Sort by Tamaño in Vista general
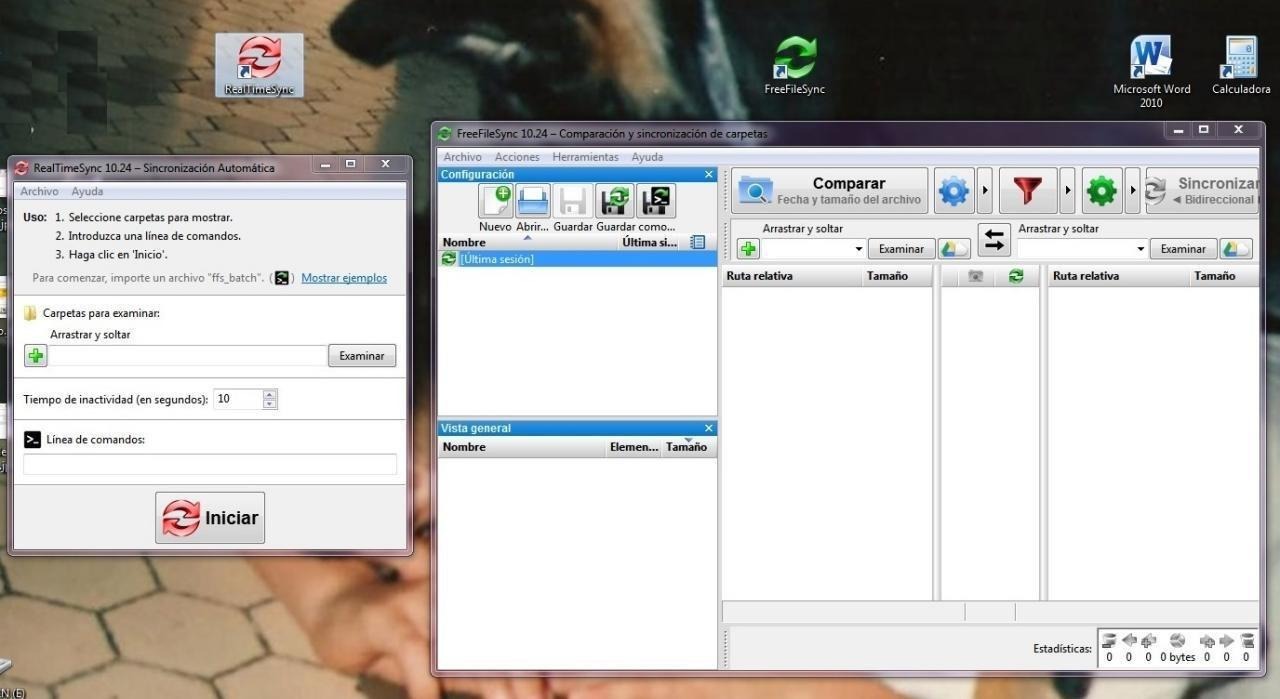Viewport: 1280px width, 699px height. coord(687,447)
